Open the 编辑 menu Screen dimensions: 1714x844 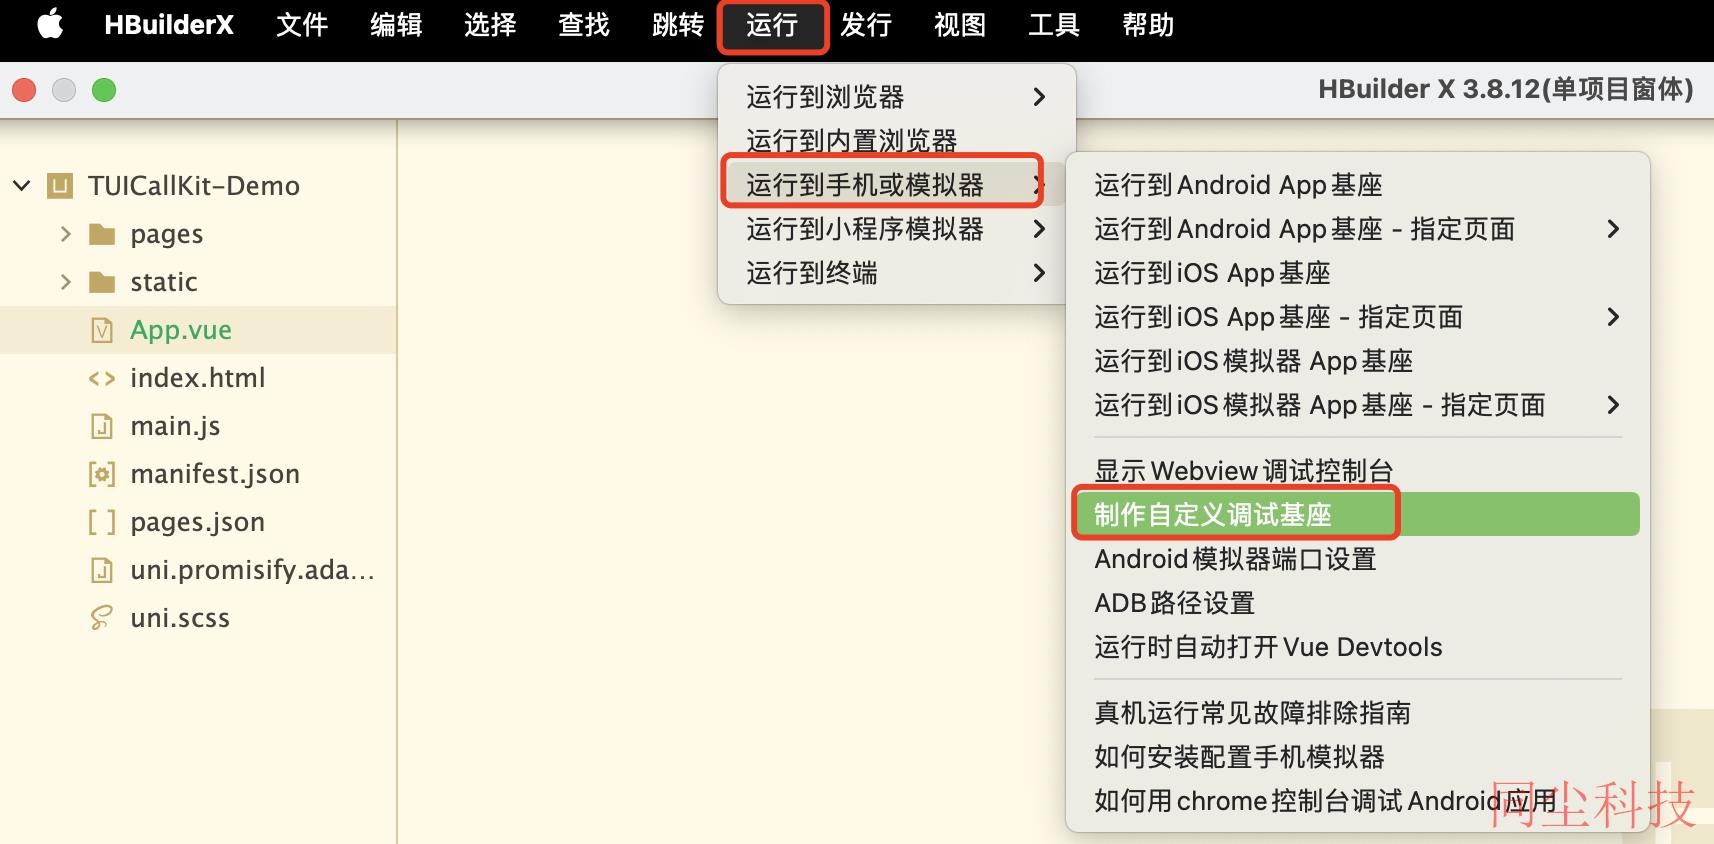(396, 25)
